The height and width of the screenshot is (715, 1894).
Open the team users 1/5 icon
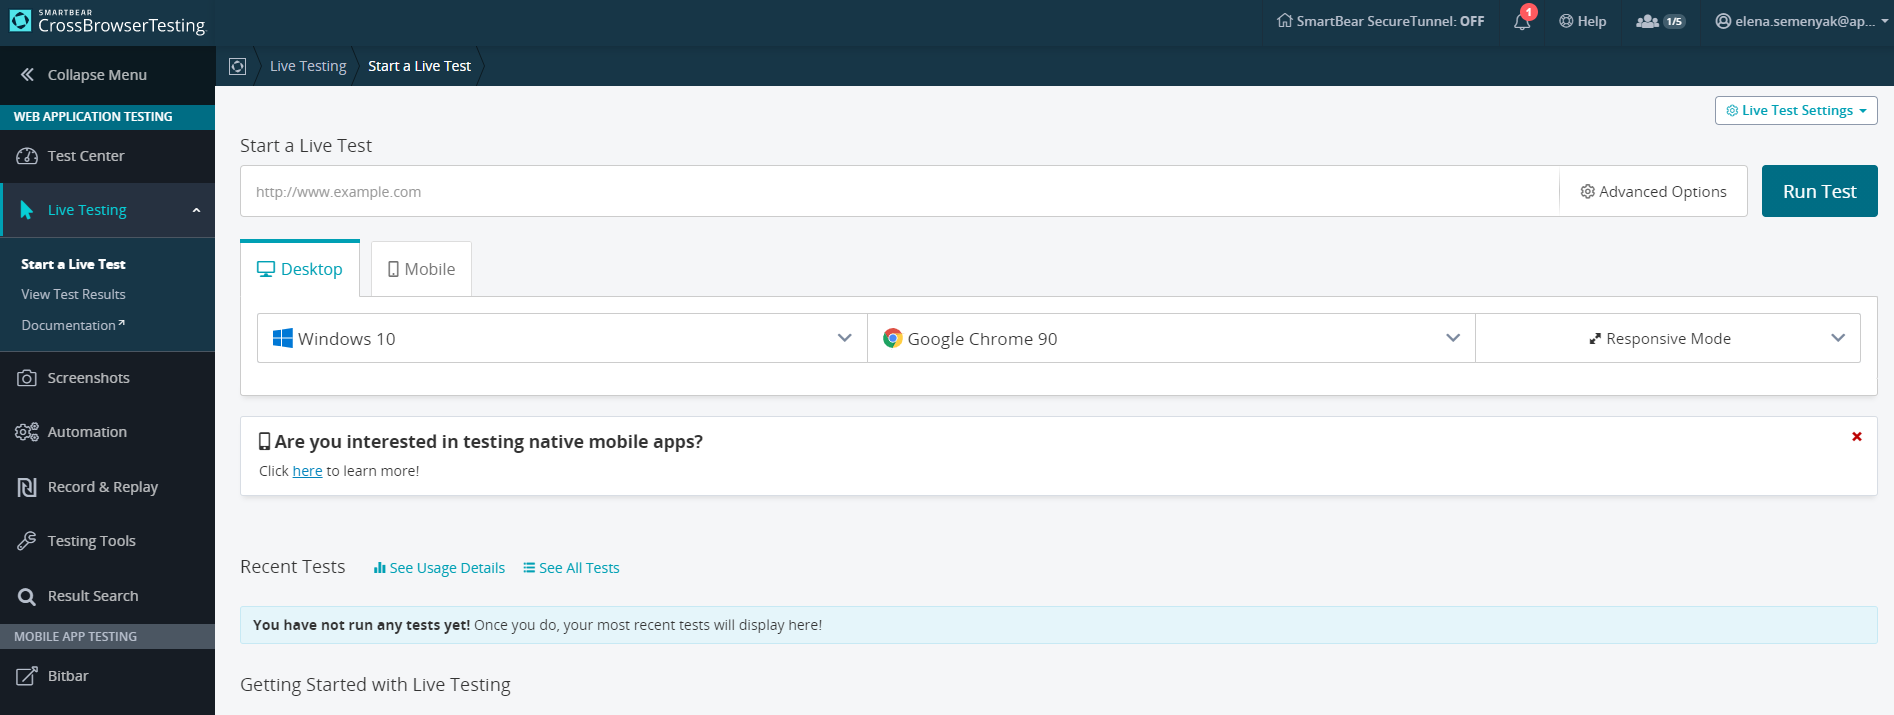(x=1660, y=21)
